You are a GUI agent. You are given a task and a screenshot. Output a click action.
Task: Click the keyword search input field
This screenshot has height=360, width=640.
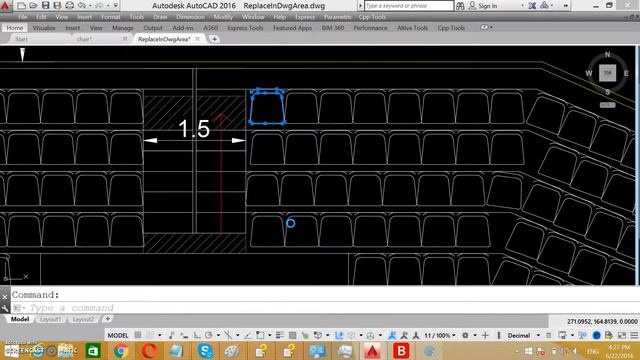click(409, 6)
